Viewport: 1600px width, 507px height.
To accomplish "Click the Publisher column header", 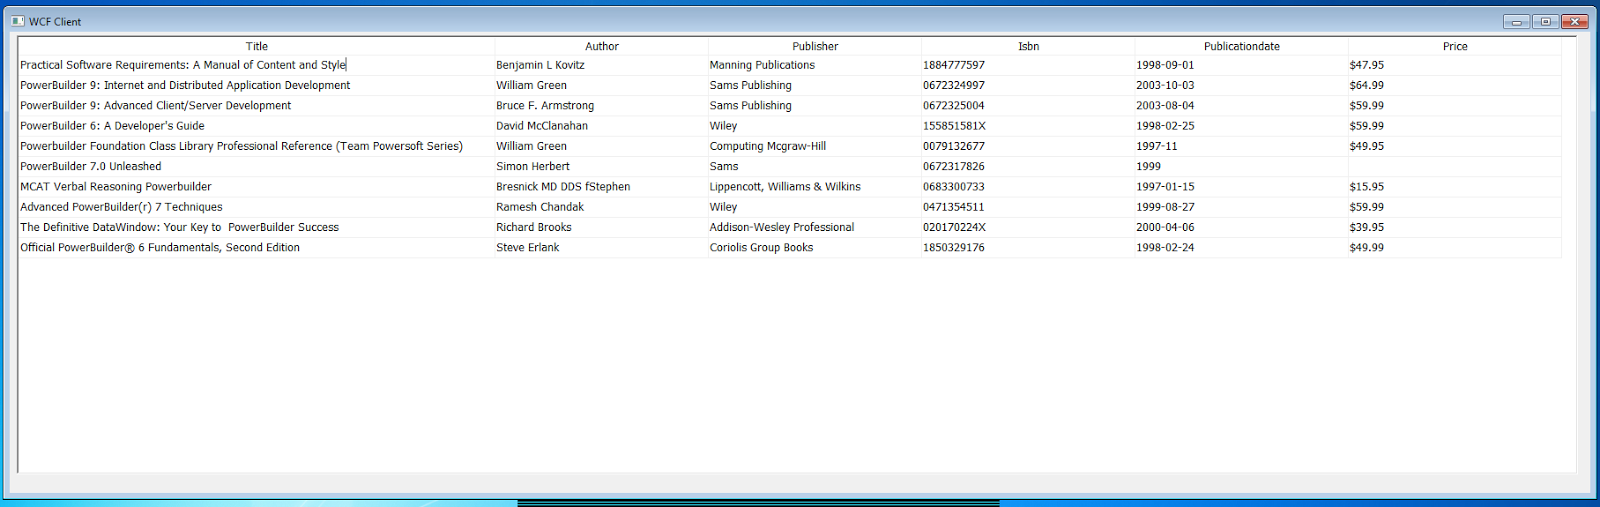I will tap(815, 46).
